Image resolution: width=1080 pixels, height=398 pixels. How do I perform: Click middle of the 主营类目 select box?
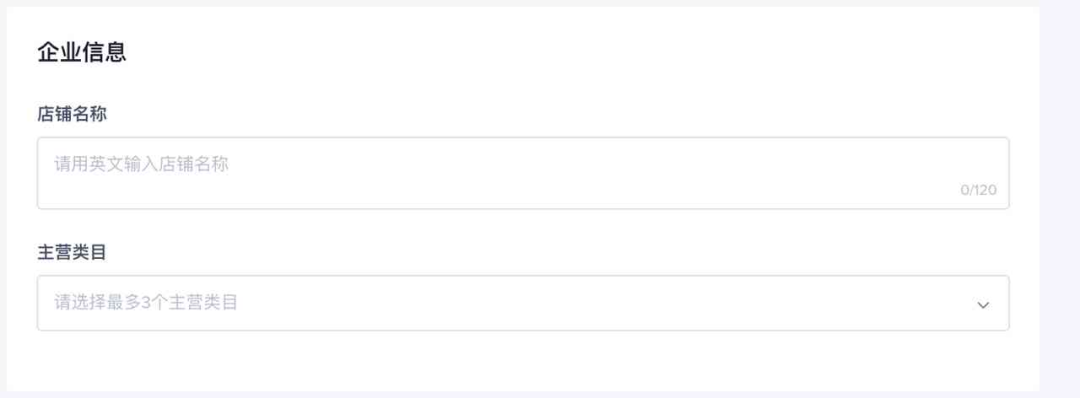pos(523,303)
